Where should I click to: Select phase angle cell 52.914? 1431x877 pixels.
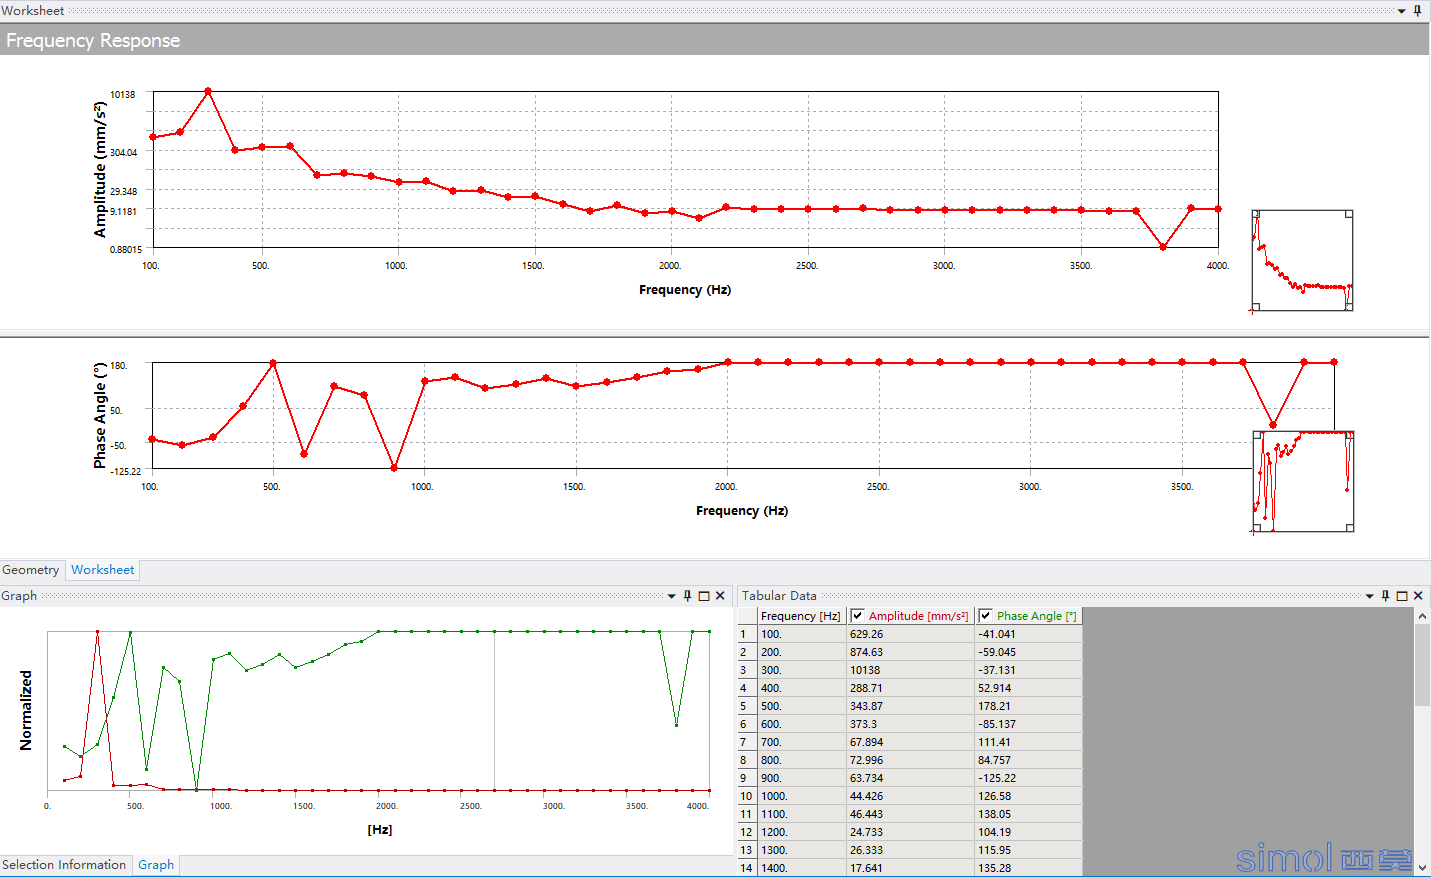(x=1028, y=688)
